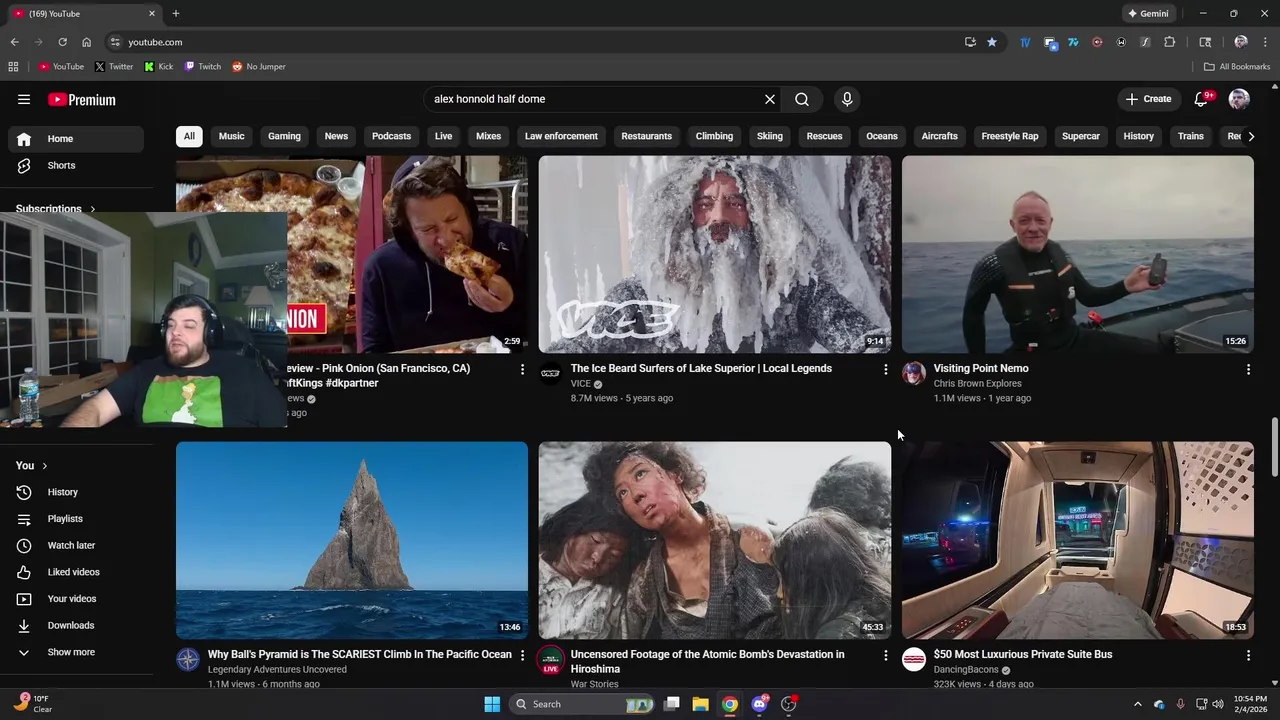Image resolution: width=1280 pixels, height=720 pixels.
Task: Open the Uncensored Footage of Hiroshima title
Action: coord(708,661)
